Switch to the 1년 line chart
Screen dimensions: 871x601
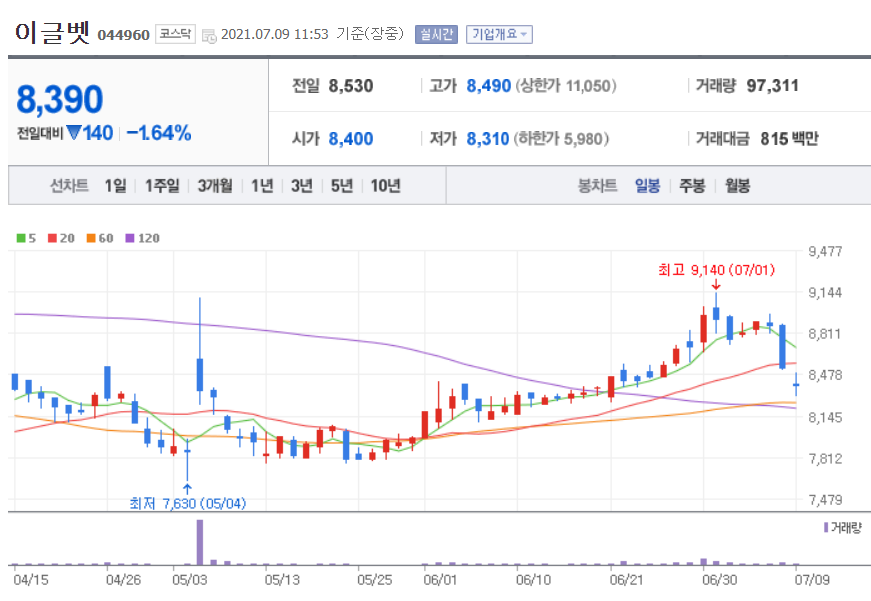(262, 186)
